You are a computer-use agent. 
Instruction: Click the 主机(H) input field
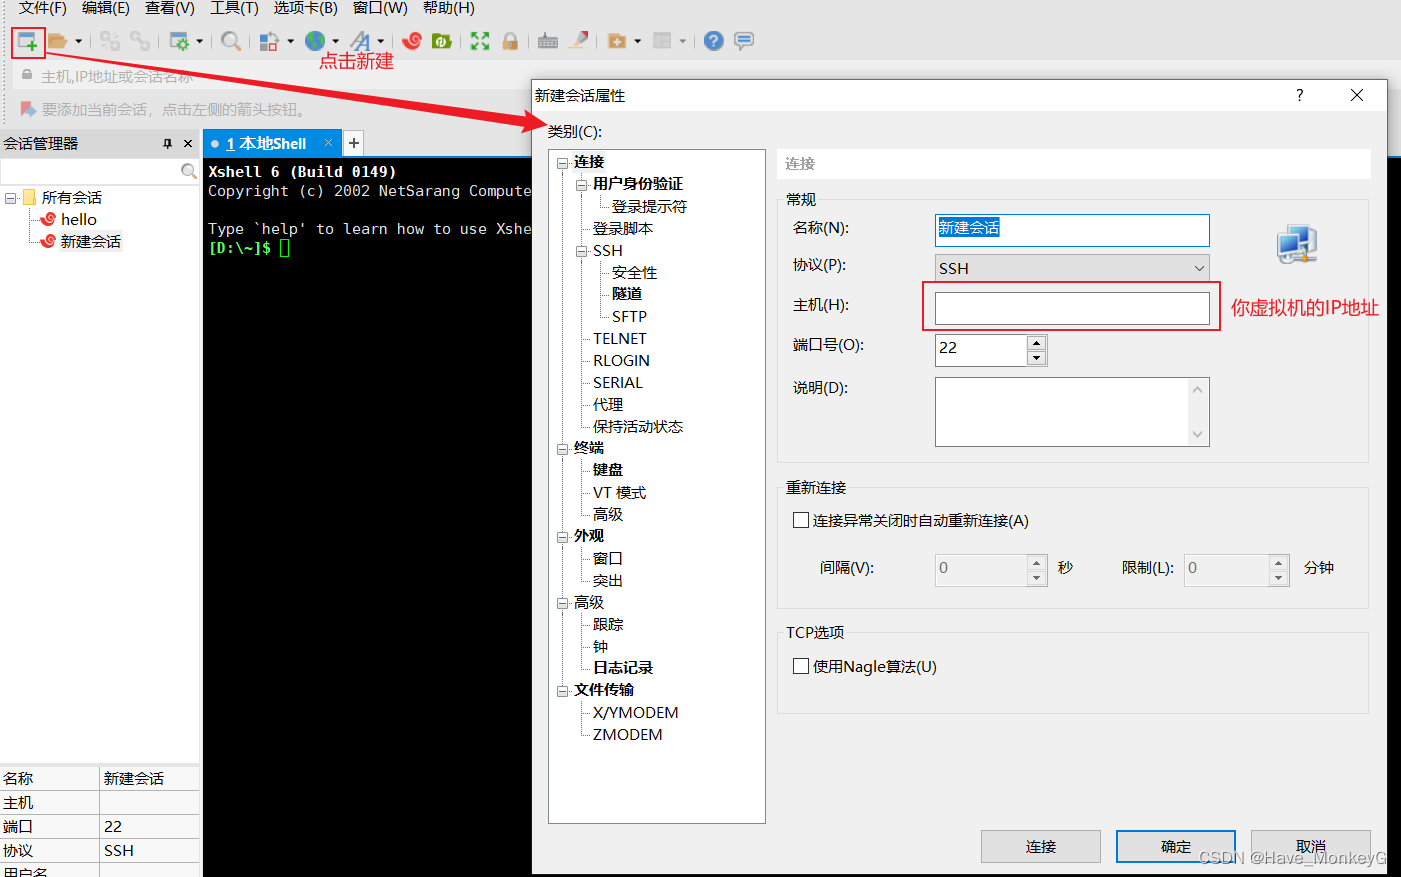1072,308
